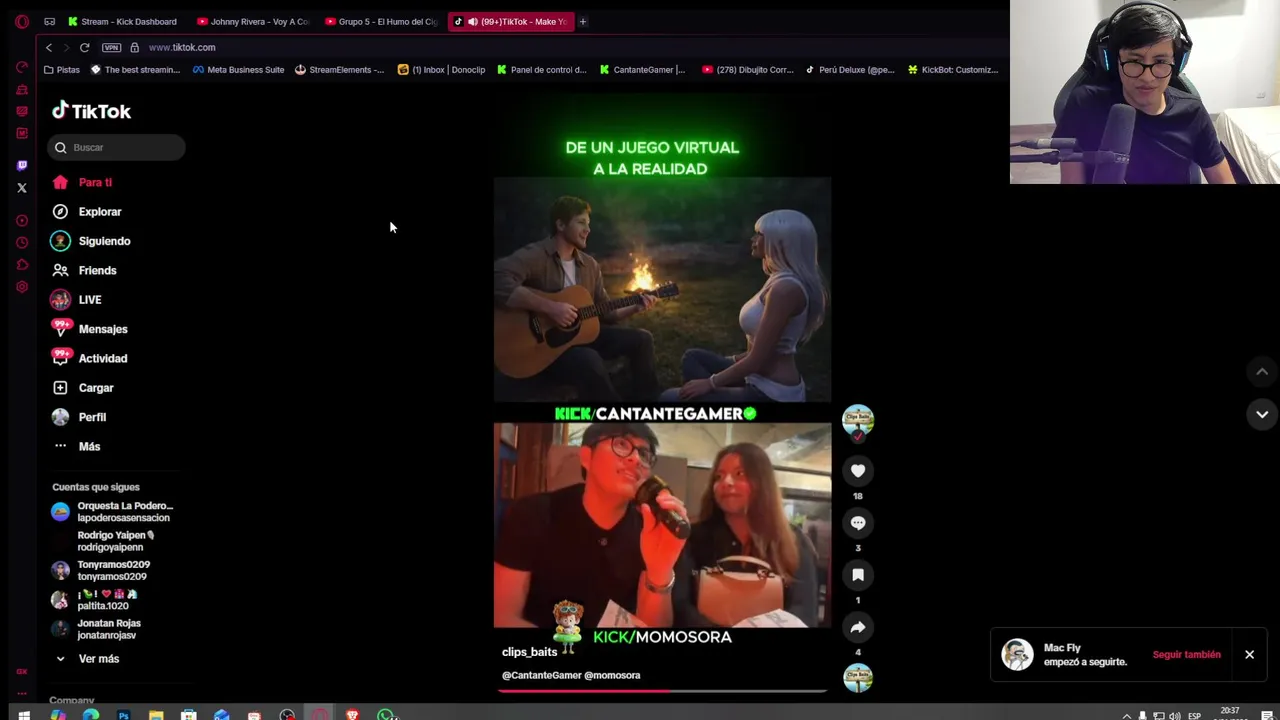Open the Explorar page
The width and height of the screenshot is (1280, 720).
click(86, 212)
